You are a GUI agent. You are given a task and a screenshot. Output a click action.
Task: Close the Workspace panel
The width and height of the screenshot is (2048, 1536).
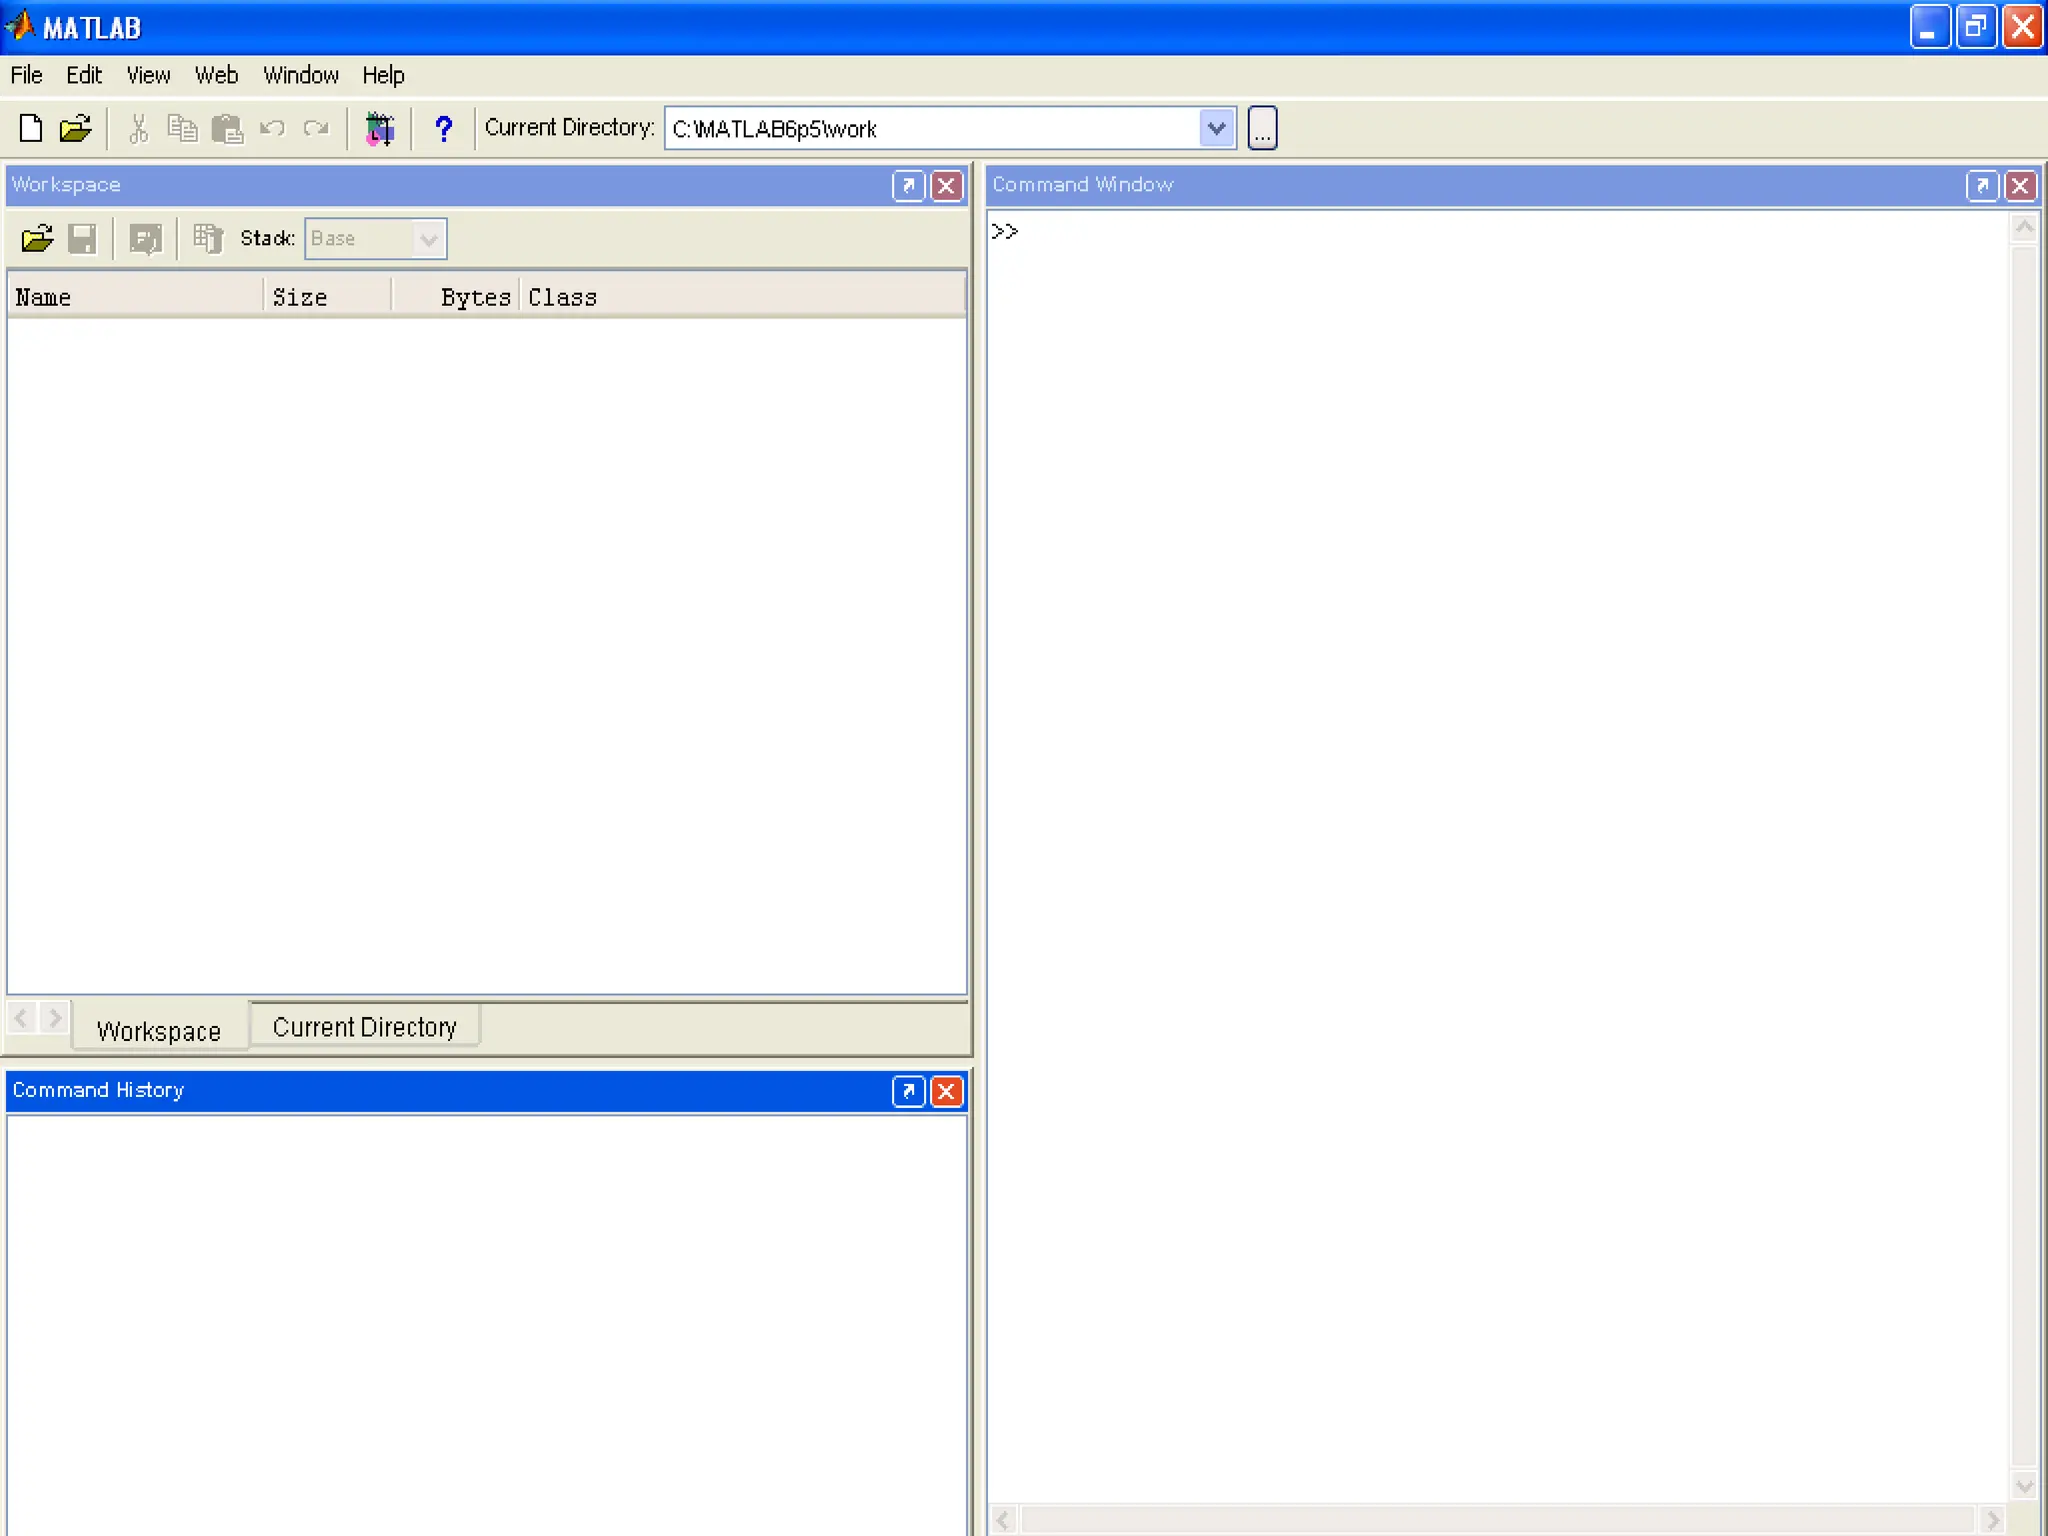coord(946,186)
